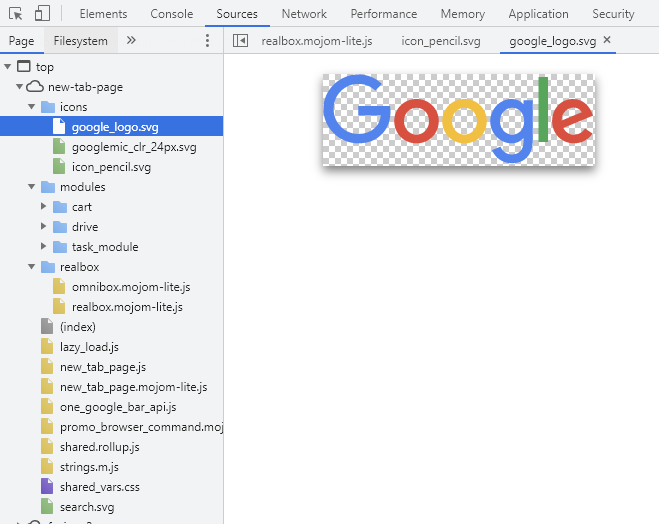659x524 pixels.
Task: Show more navigator tabs chevron
Action: pyautogui.click(x=131, y=40)
